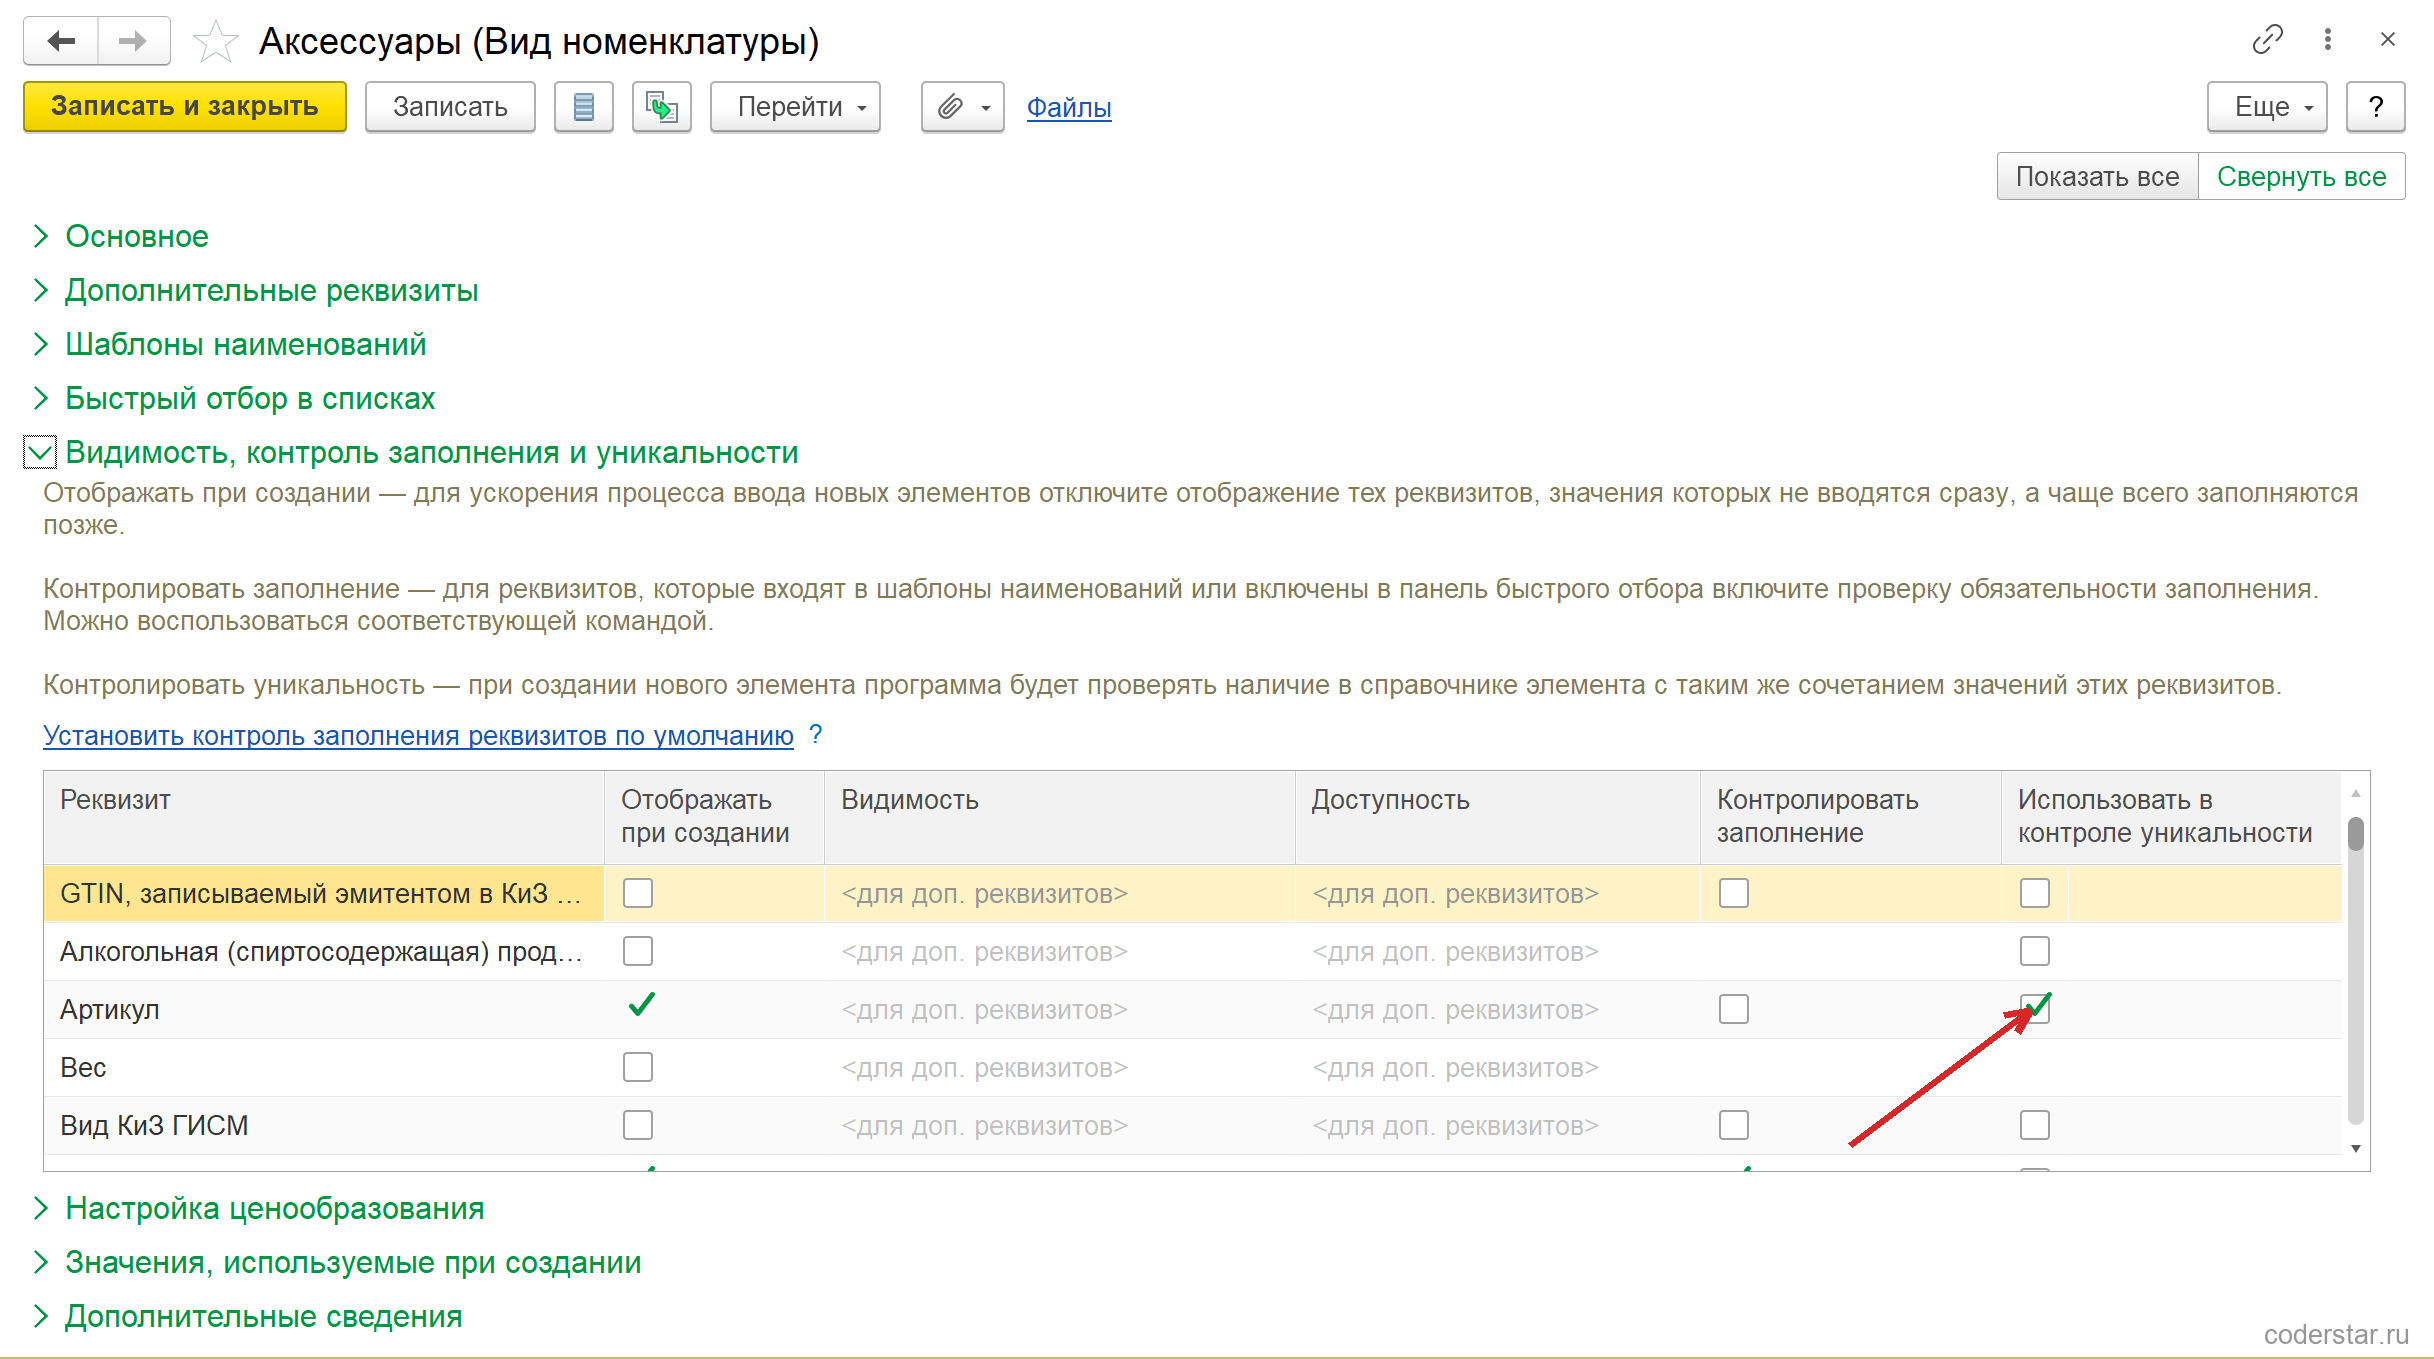Toggle uniqueness control checkbox for Алкогольная row

[x=2035, y=951]
